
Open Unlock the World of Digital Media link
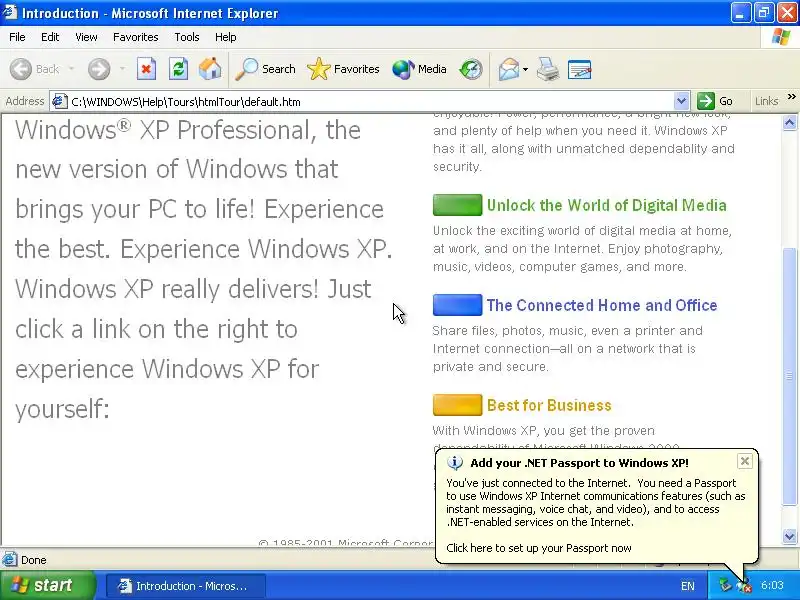click(x=607, y=205)
